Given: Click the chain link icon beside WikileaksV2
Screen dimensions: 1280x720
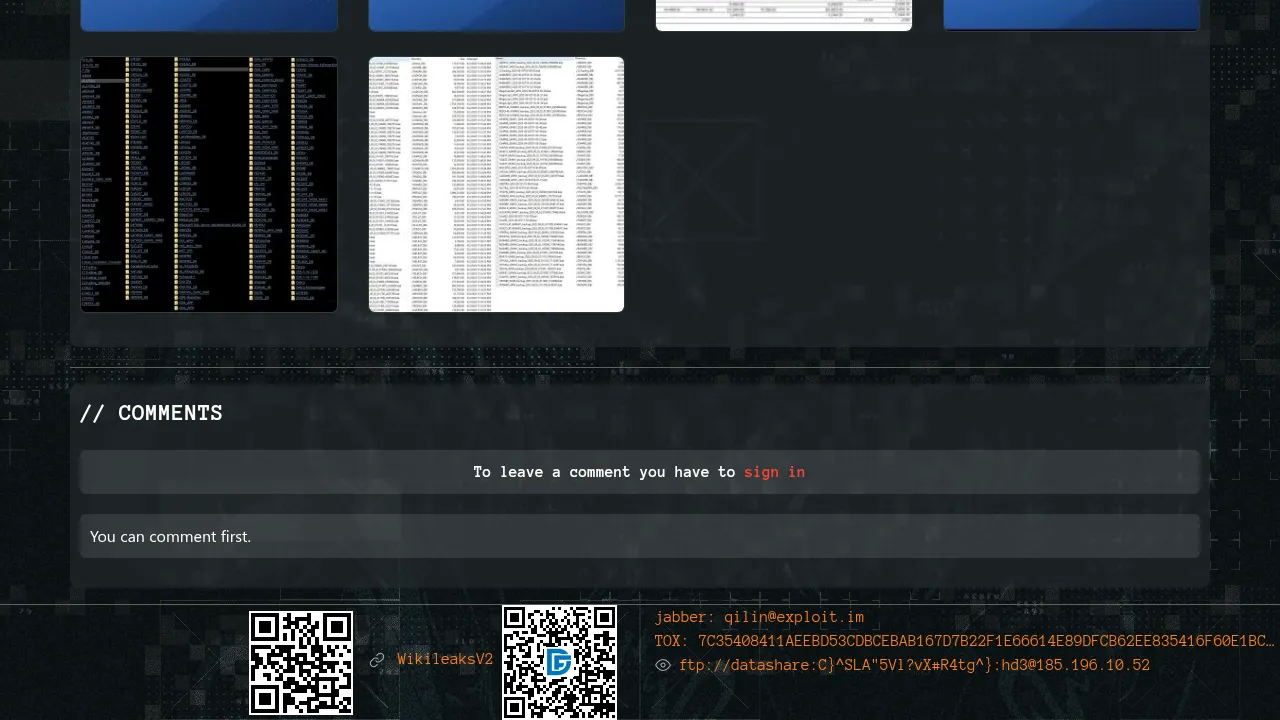Looking at the screenshot, I should point(377,660).
